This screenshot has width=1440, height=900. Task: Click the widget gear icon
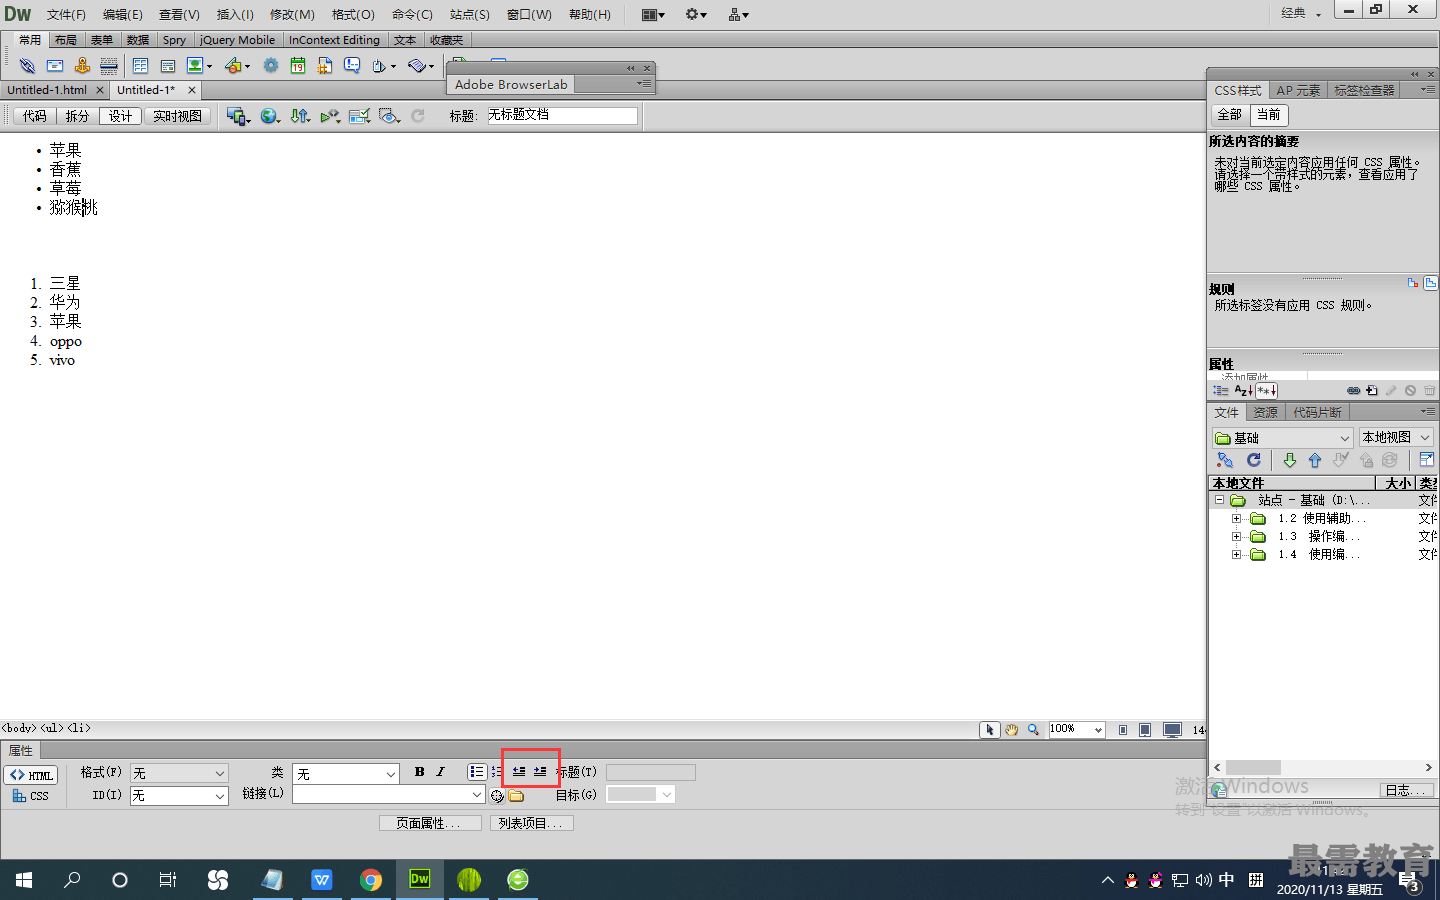[x=271, y=66]
